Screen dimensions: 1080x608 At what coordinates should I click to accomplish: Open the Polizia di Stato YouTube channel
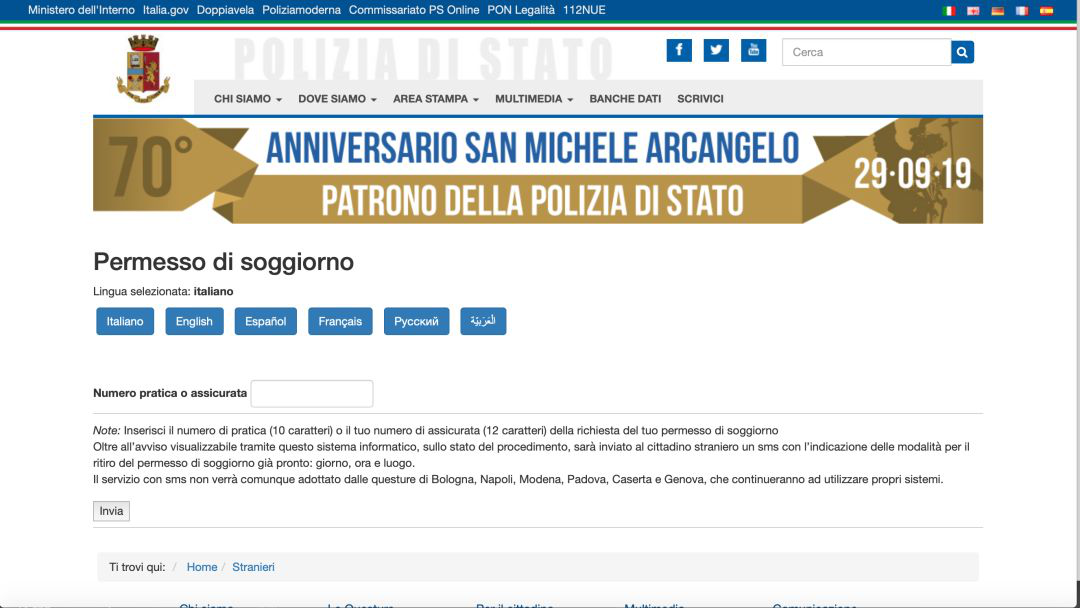point(753,50)
